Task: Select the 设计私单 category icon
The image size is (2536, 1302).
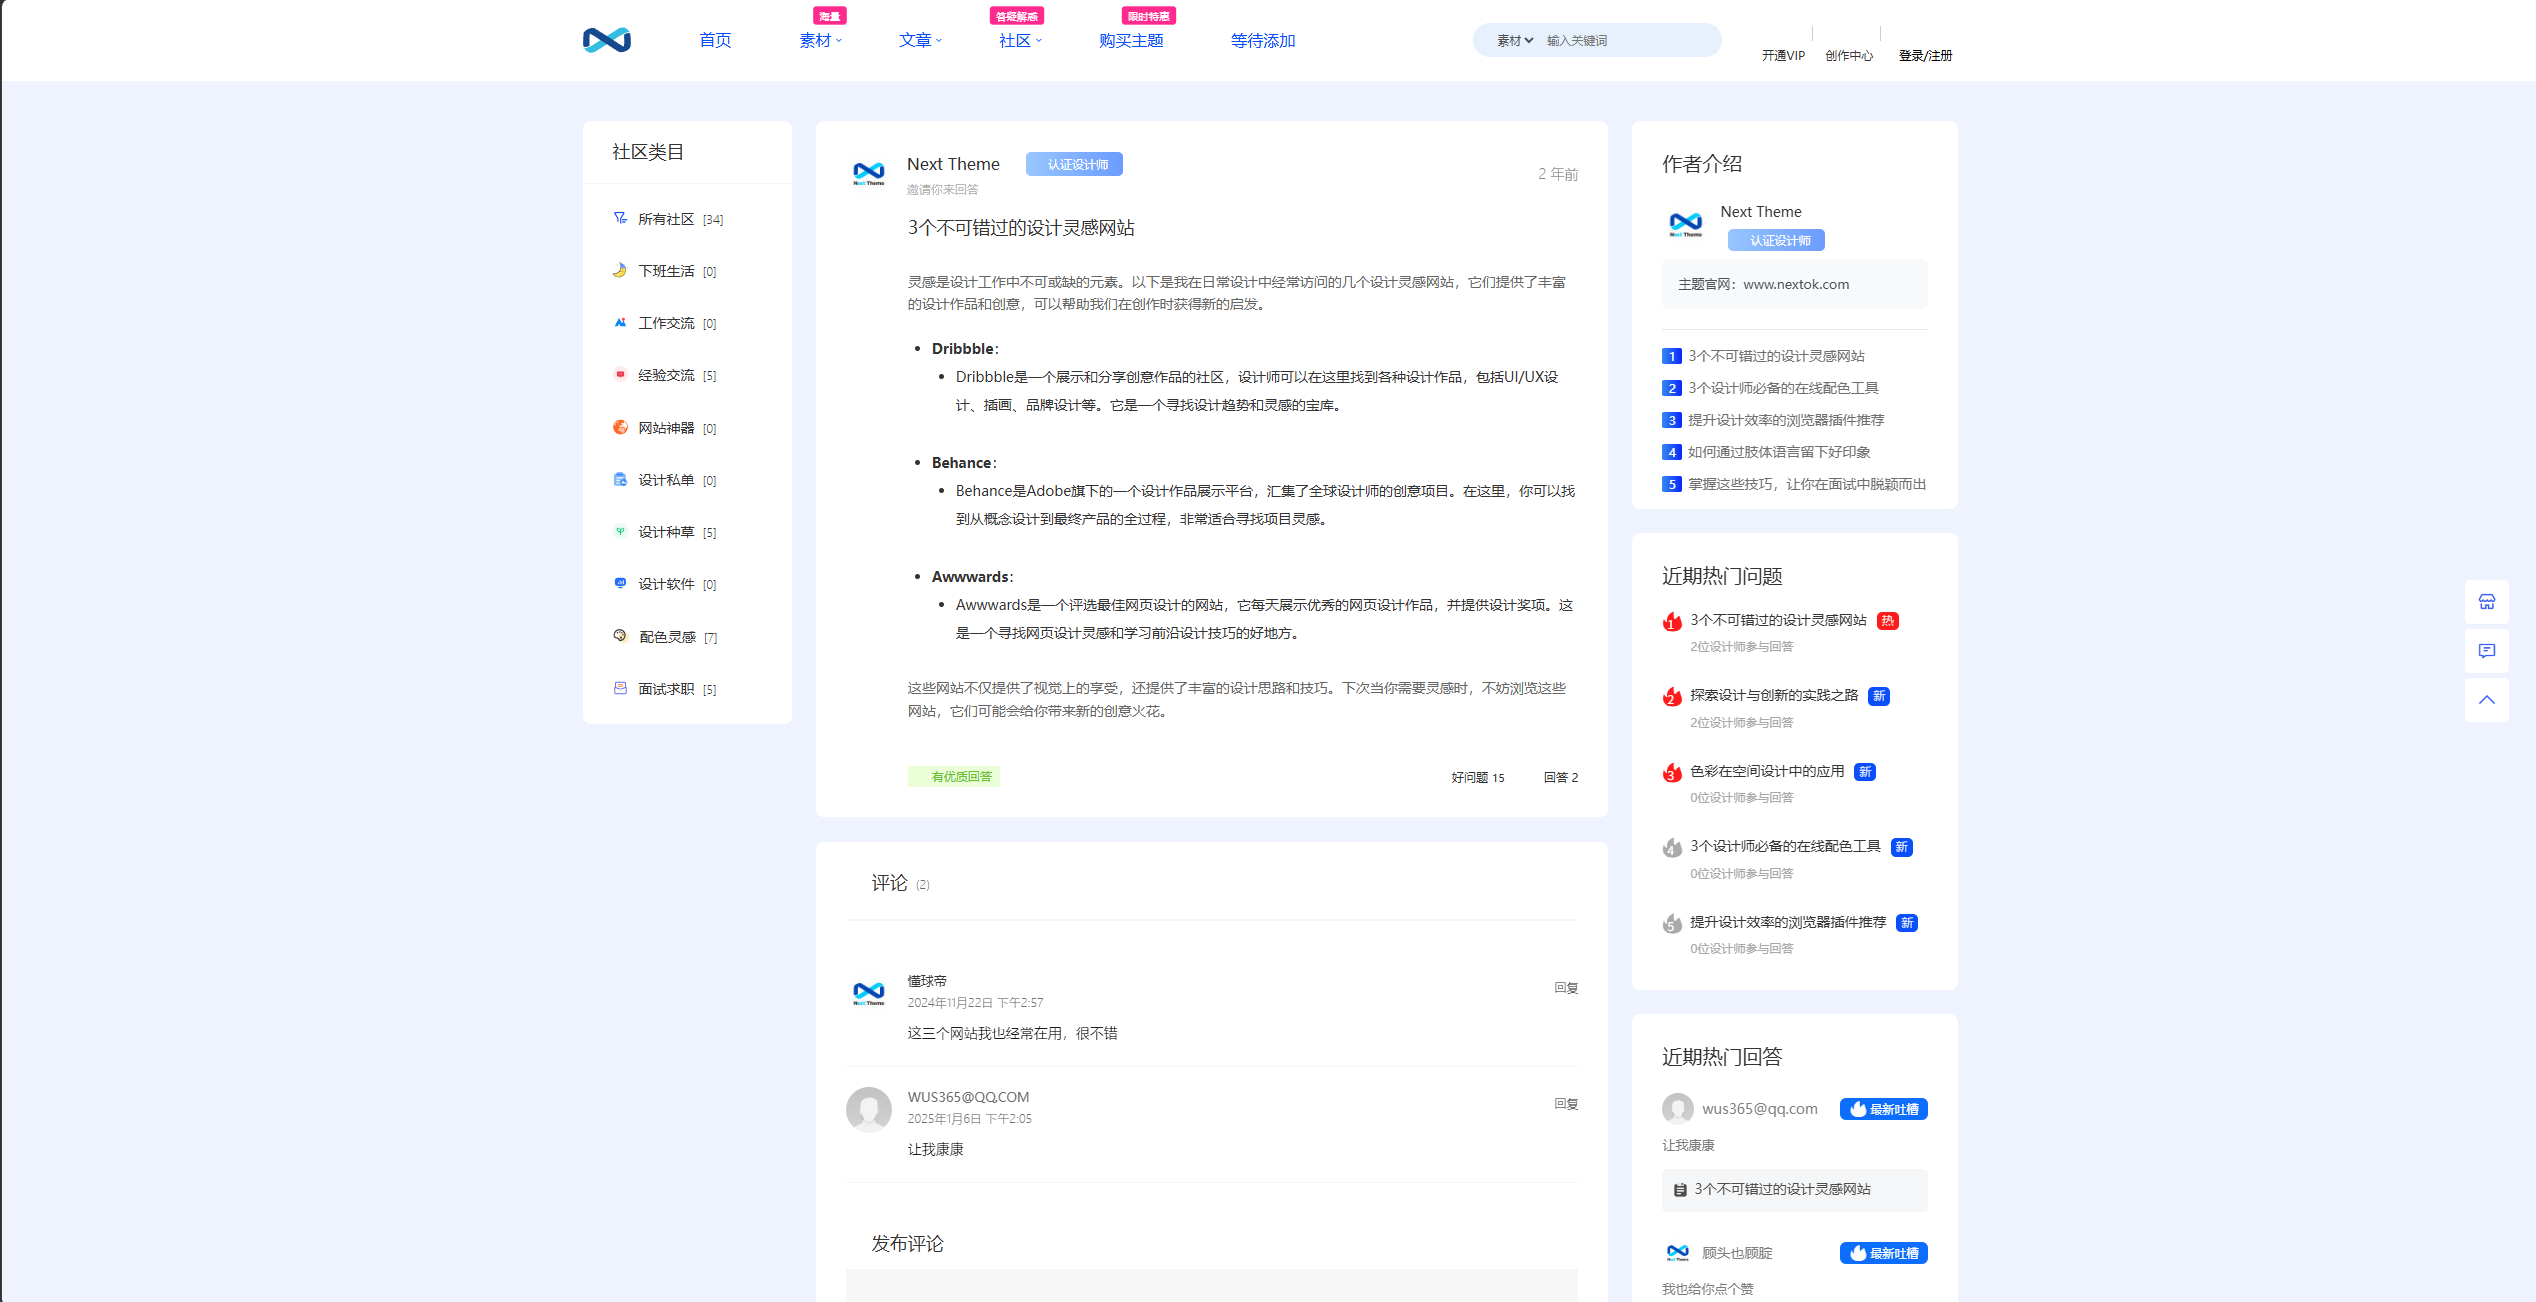Action: (620, 479)
